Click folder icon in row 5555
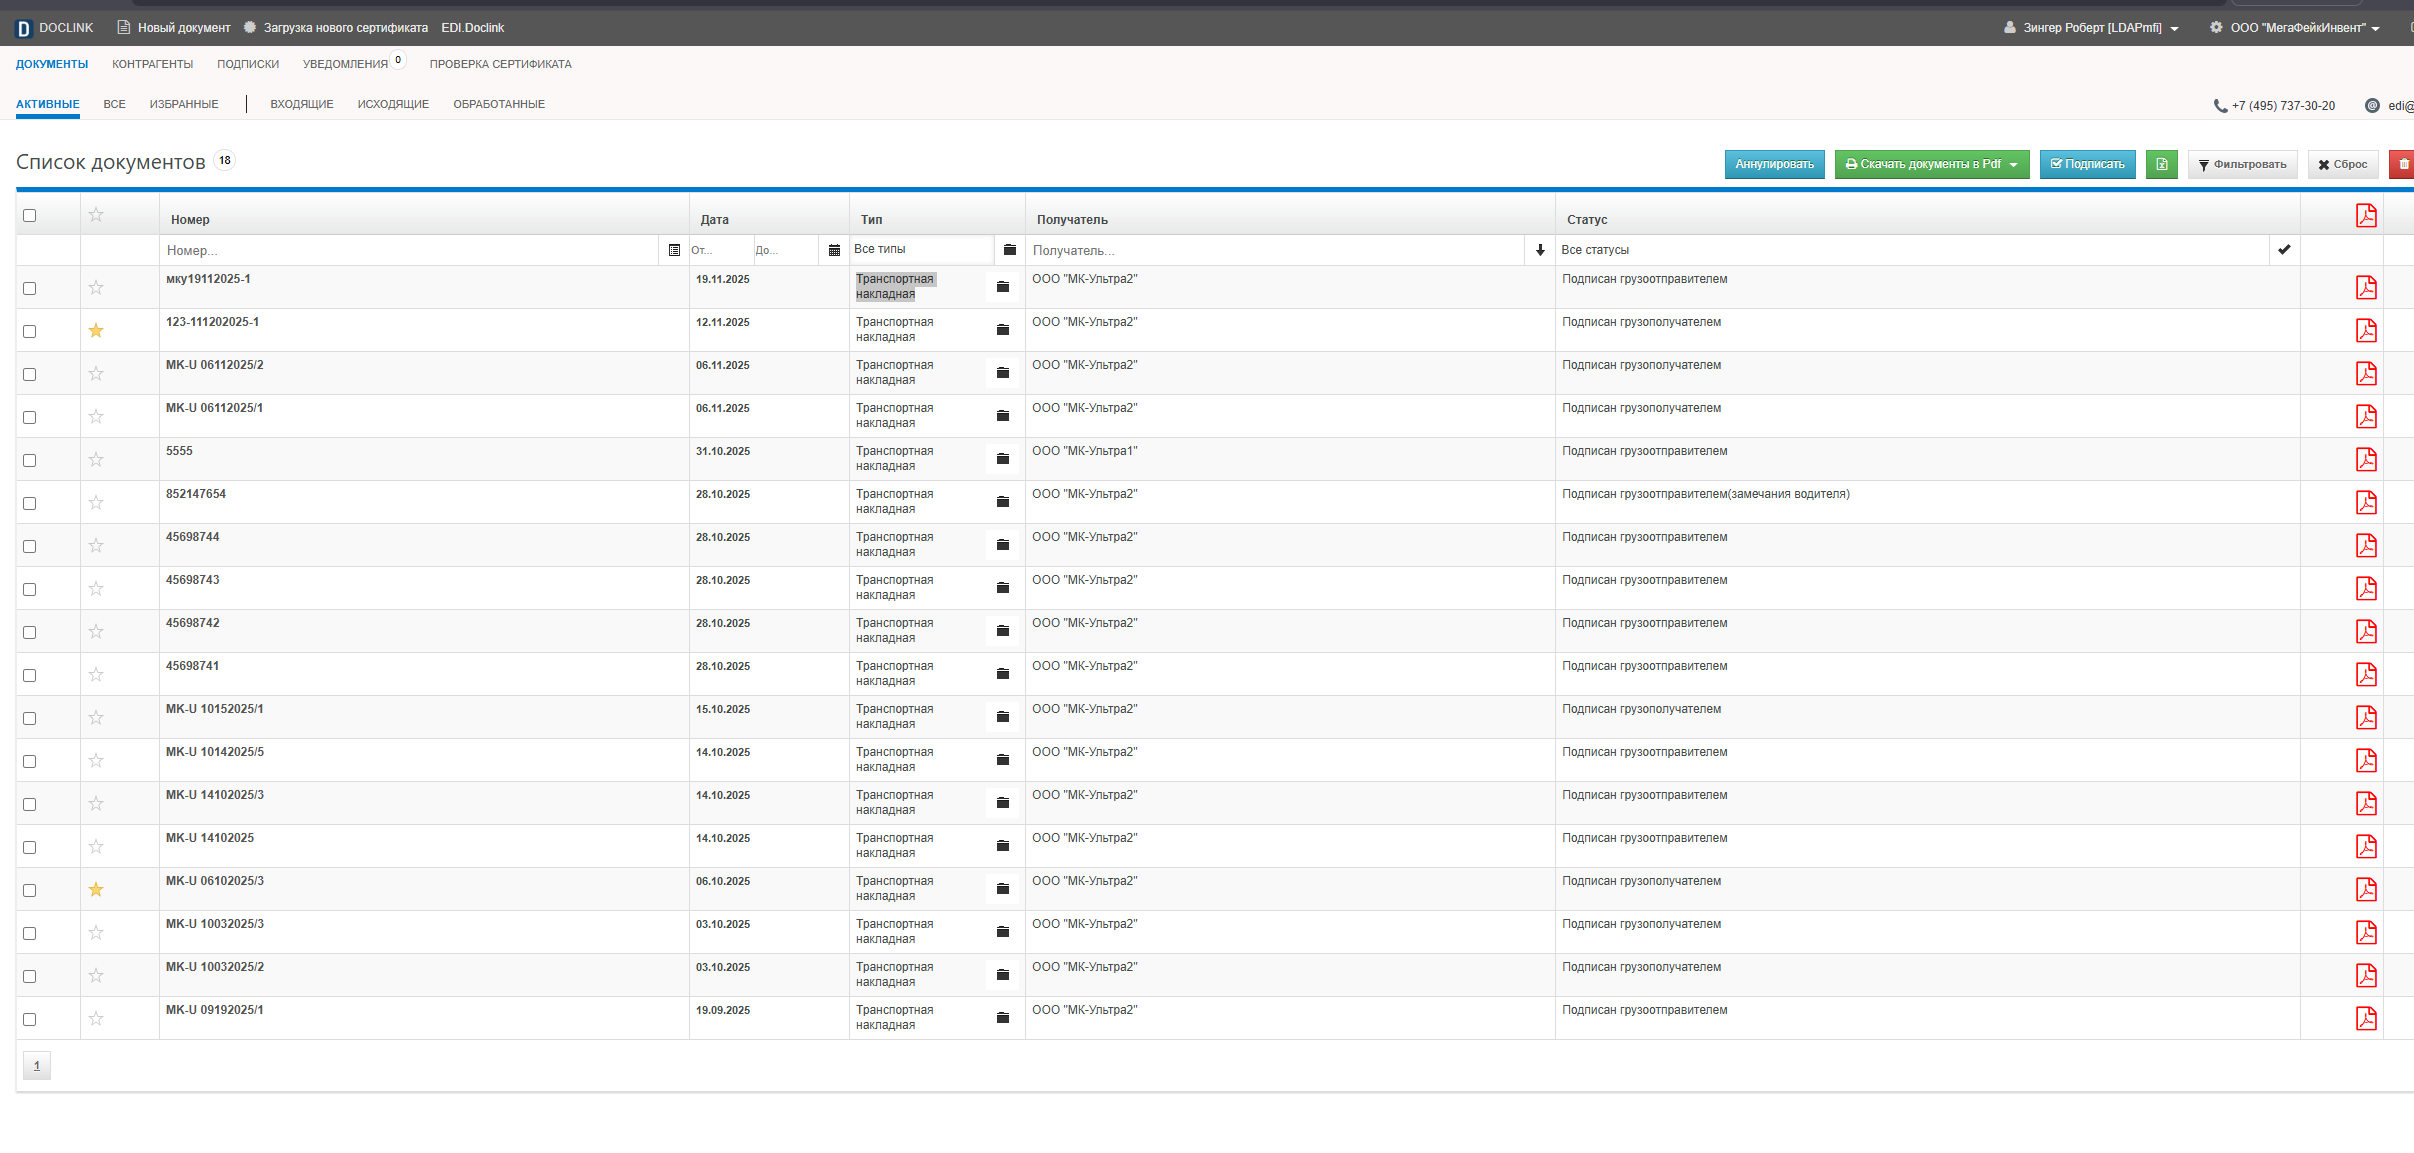 [1002, 459]
